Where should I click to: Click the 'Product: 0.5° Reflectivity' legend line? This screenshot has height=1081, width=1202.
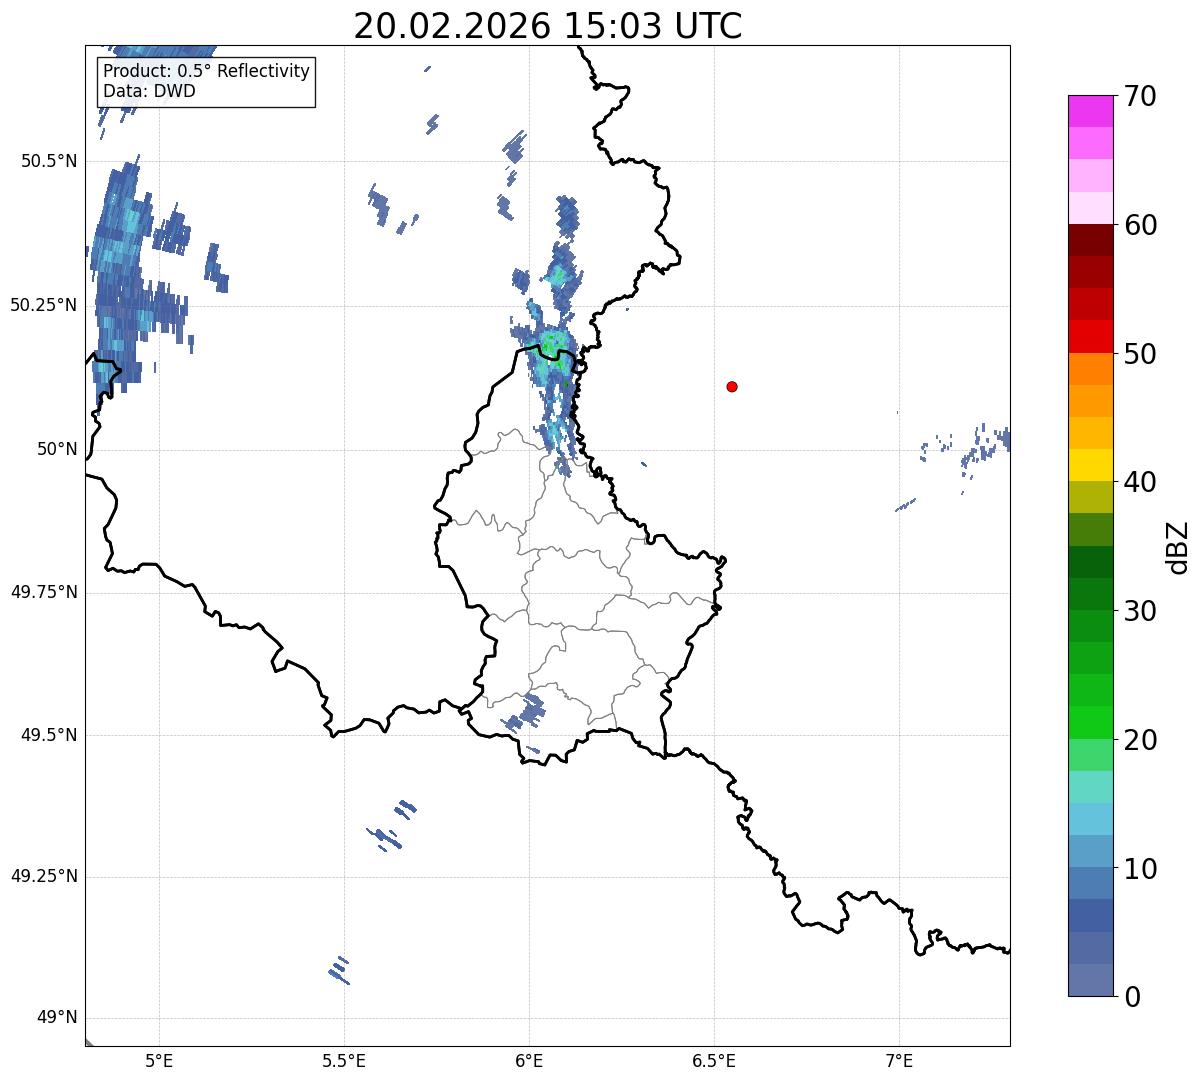[x=206, y=72]
